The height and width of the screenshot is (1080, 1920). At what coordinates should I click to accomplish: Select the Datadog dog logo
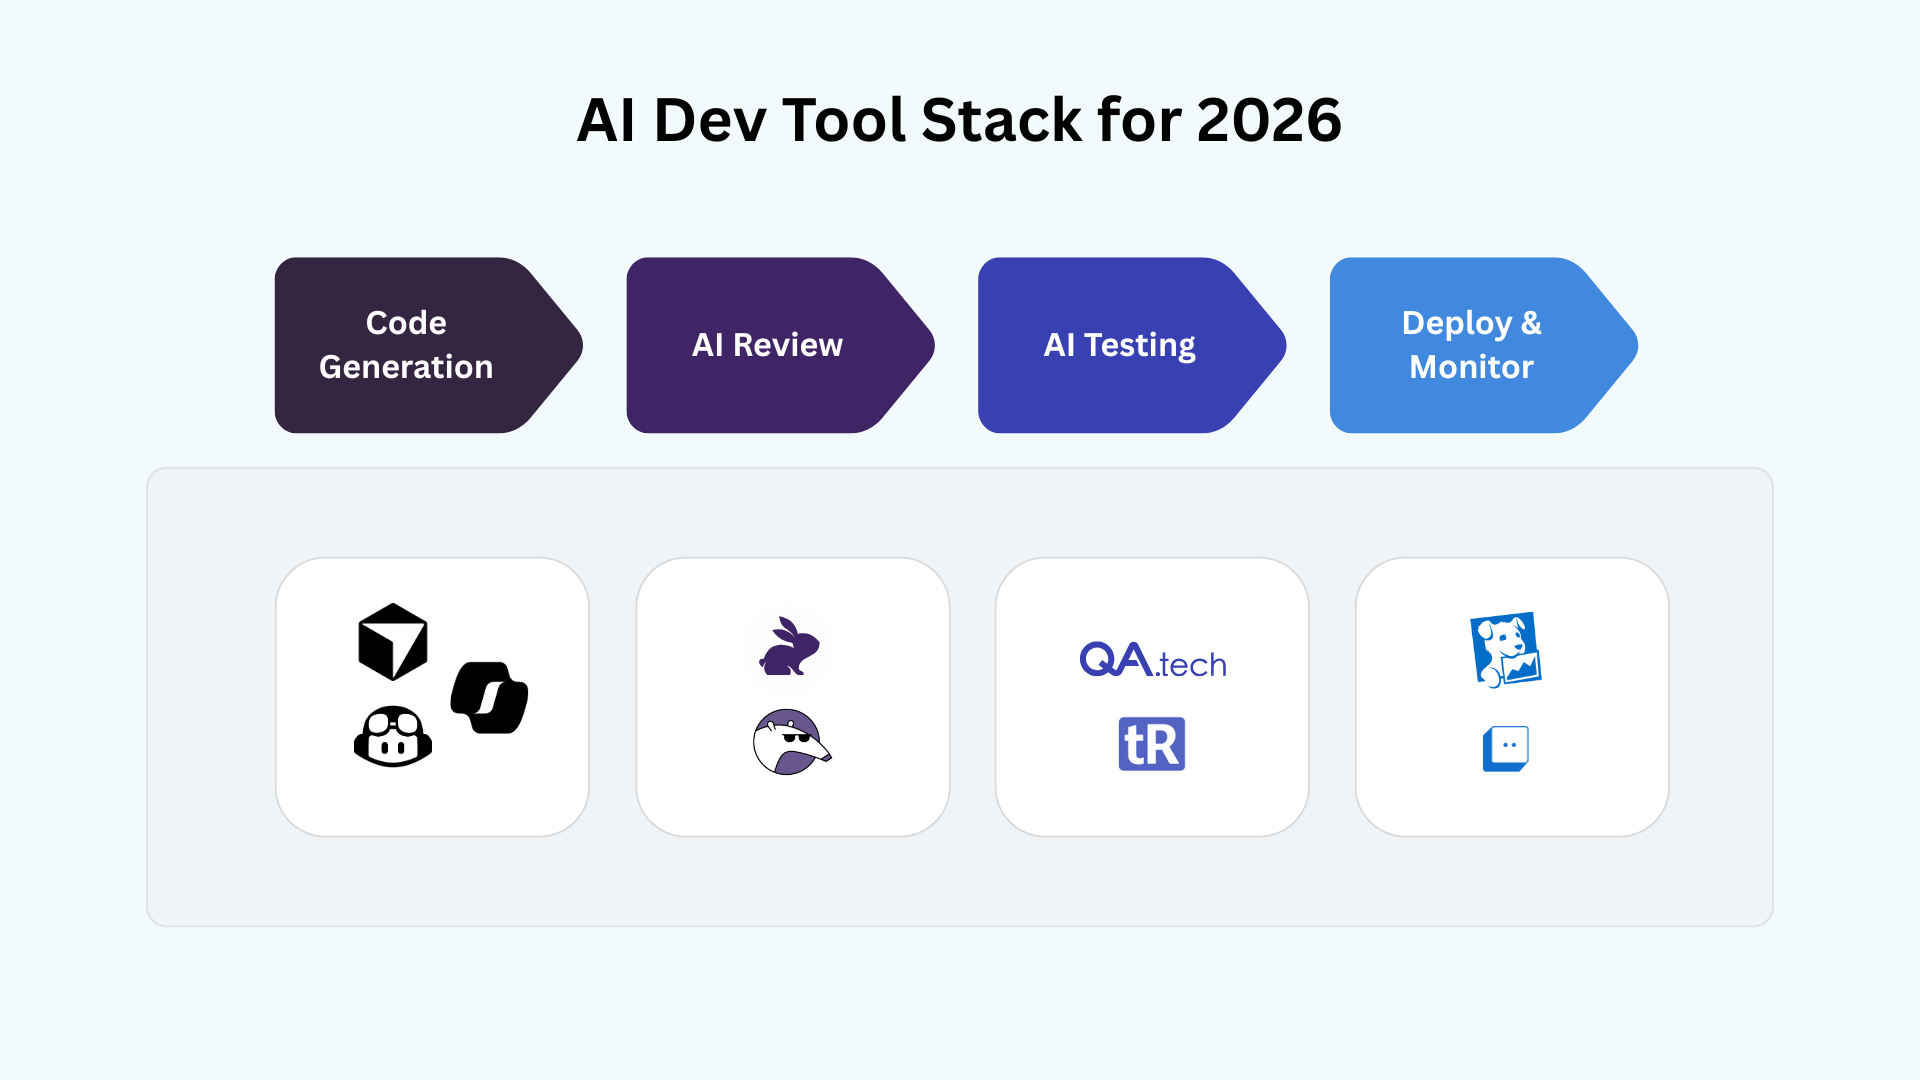[1506, 649]
